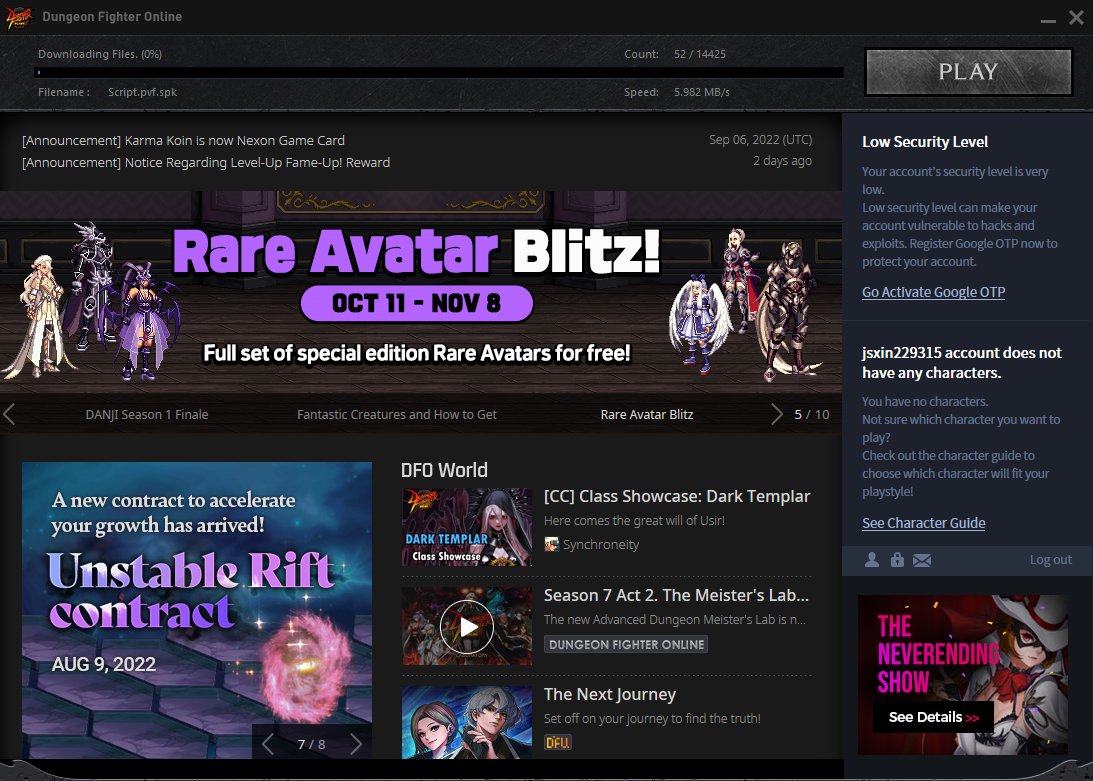The image size is (1093, 781).
Task: Go to the previous main banner slide
Action: [9, 414]
